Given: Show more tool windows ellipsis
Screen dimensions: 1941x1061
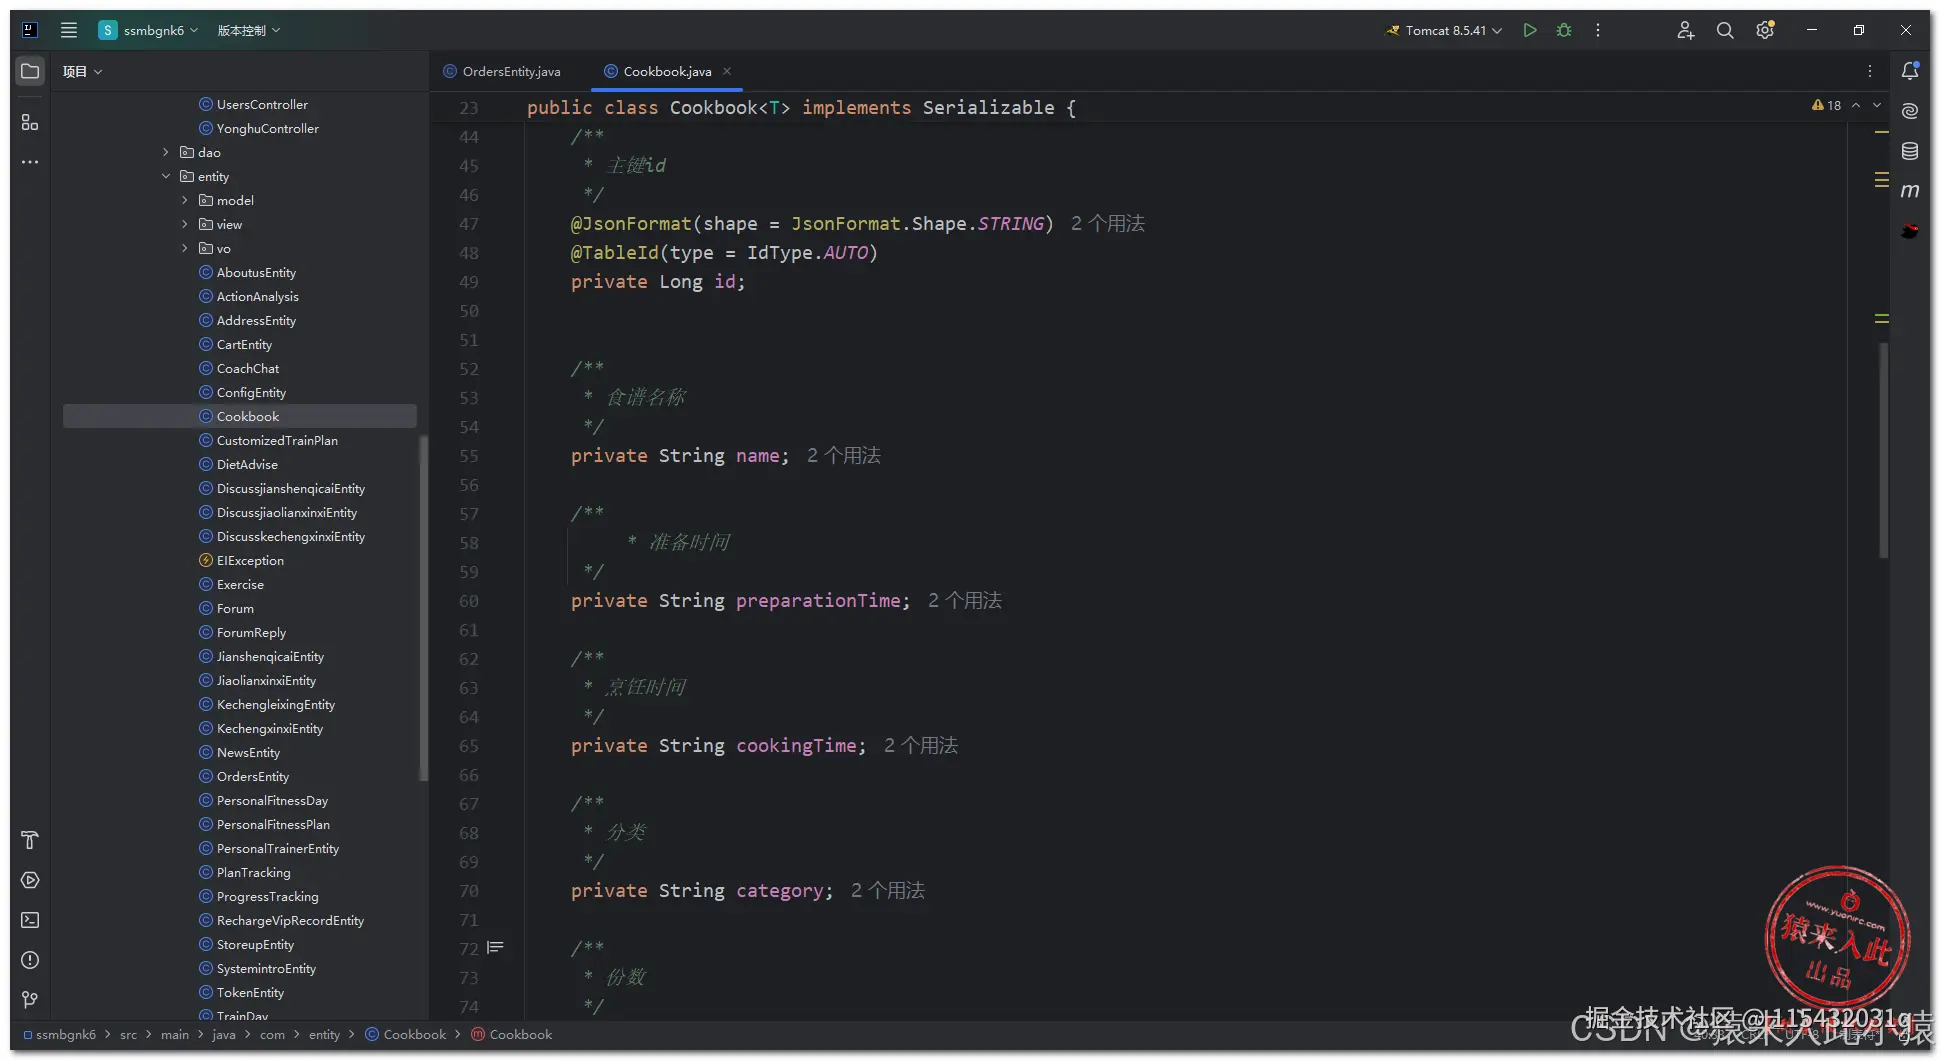Looking at the screenshot, I should 30,162.
